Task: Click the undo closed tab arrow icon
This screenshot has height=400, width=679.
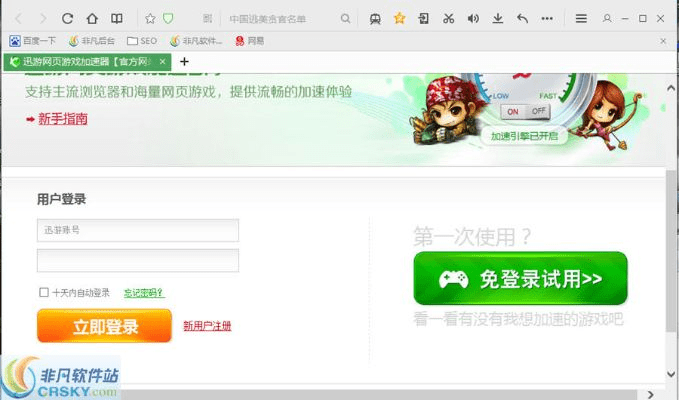Action: pos(522,18)
